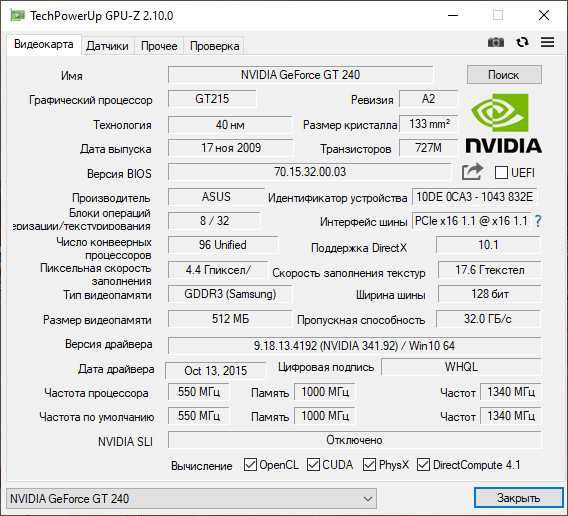The image size is (568, 516).
Task: Click the refresh arrows icon
Action: point(522,42)
